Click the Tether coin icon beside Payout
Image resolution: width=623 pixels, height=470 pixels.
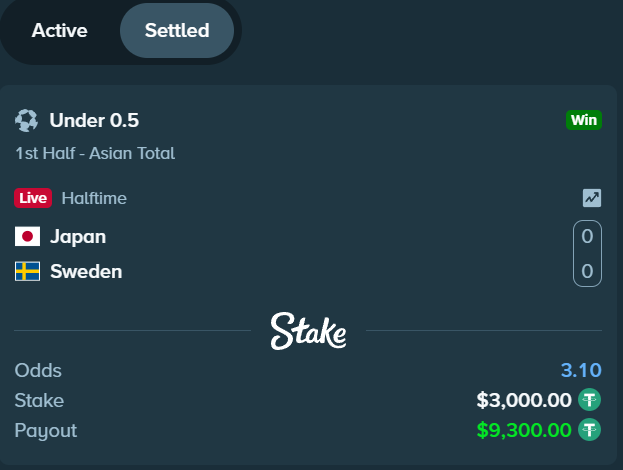point(589,430)
